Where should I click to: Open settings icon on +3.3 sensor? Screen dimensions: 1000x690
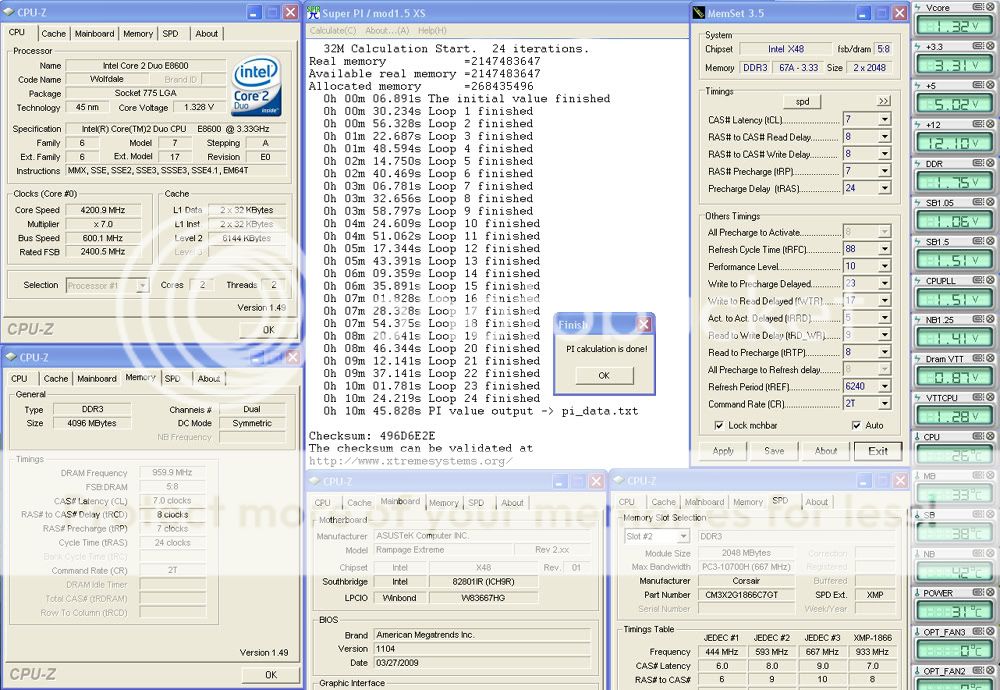click(977, 46)
